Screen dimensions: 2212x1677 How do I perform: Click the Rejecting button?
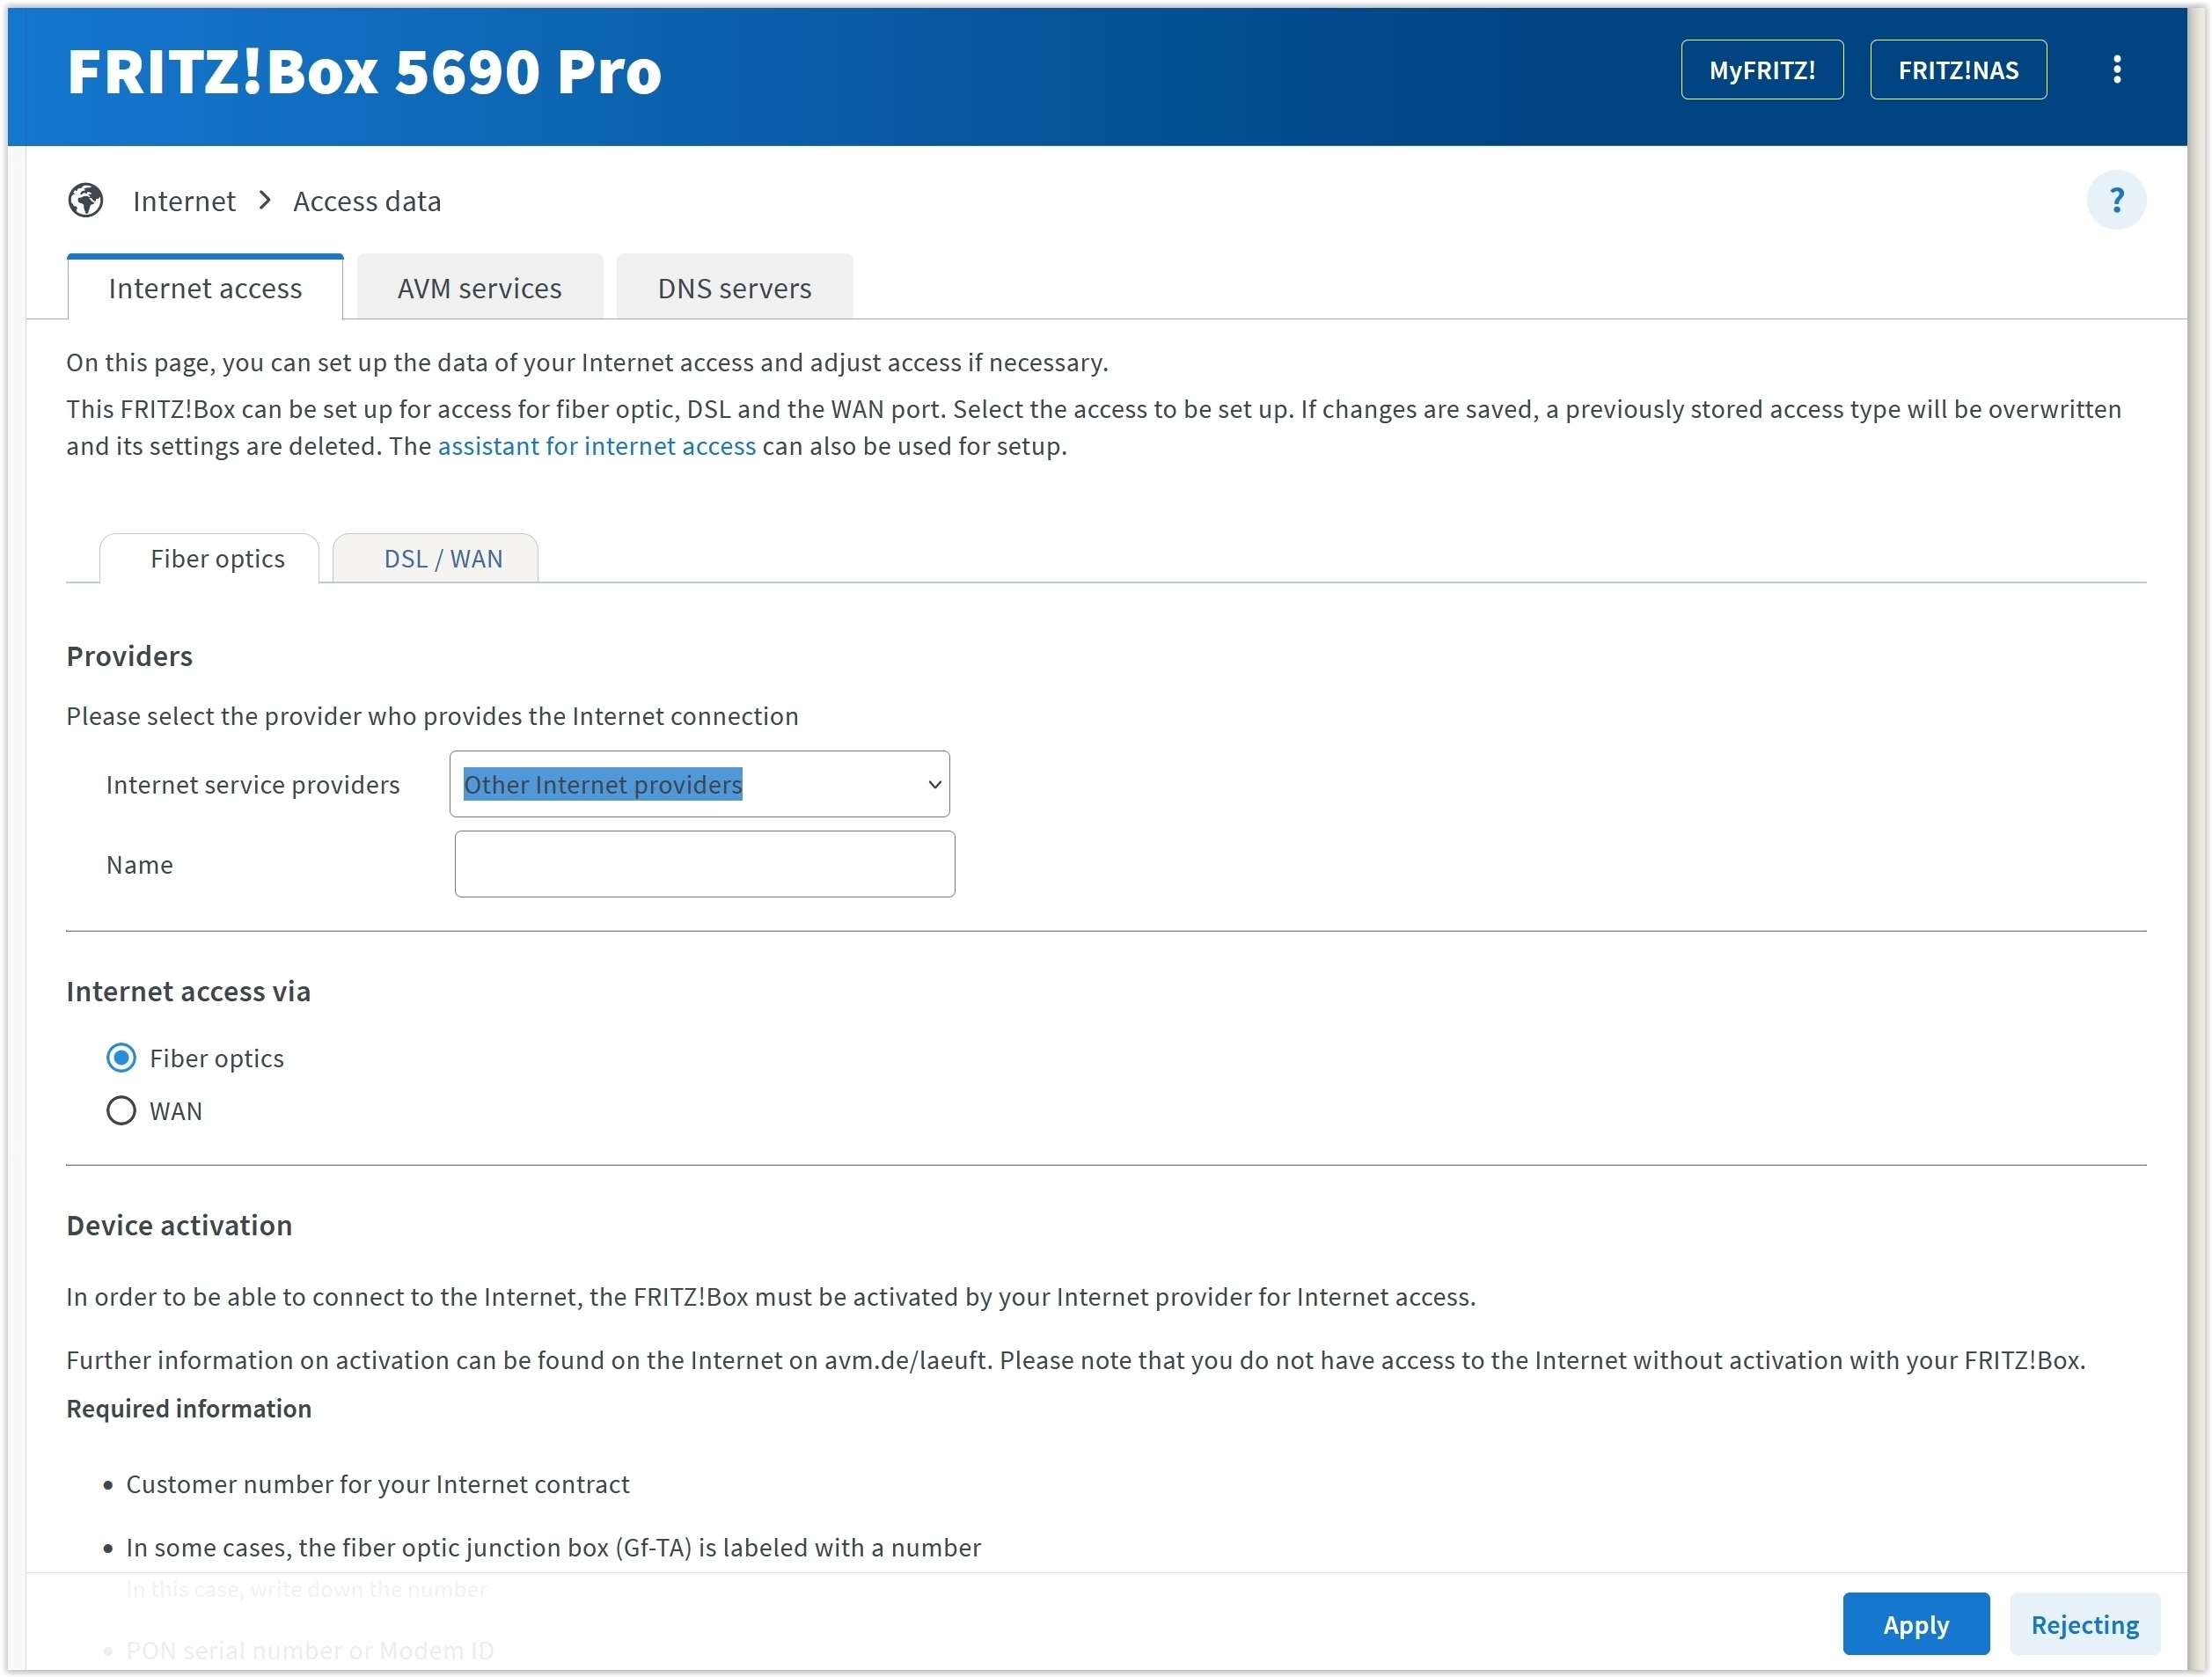(x=2085, y=1624)
